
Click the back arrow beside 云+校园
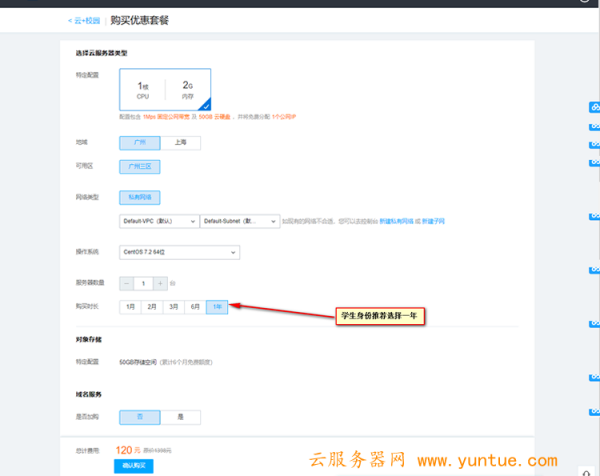point(70,20)
